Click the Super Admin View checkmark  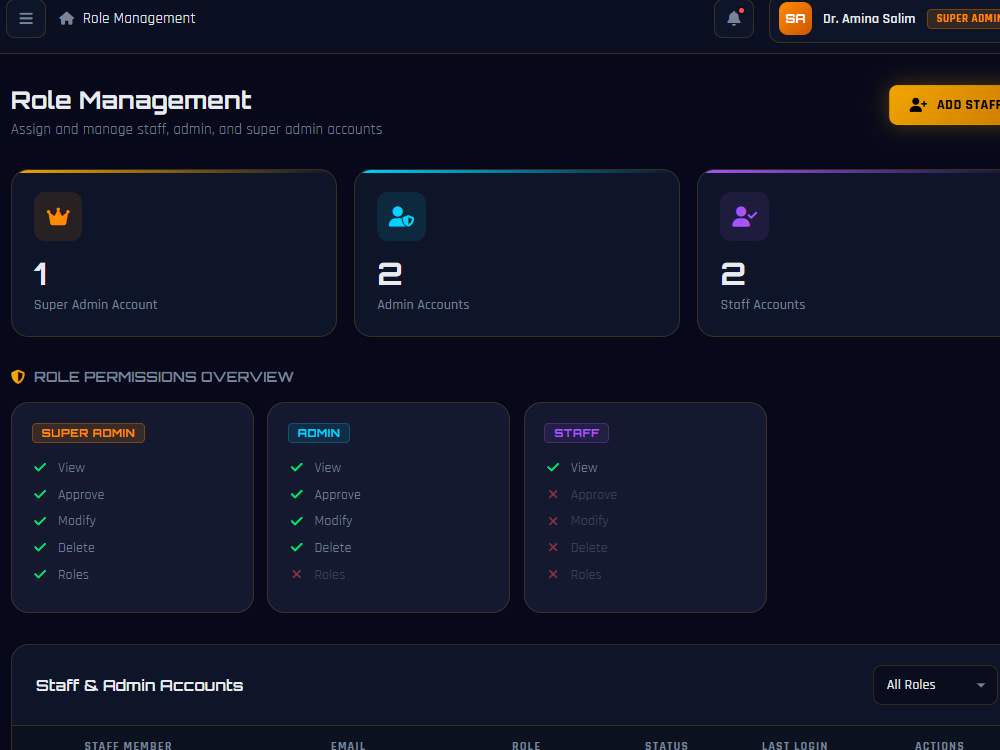[x=40, y=467]
